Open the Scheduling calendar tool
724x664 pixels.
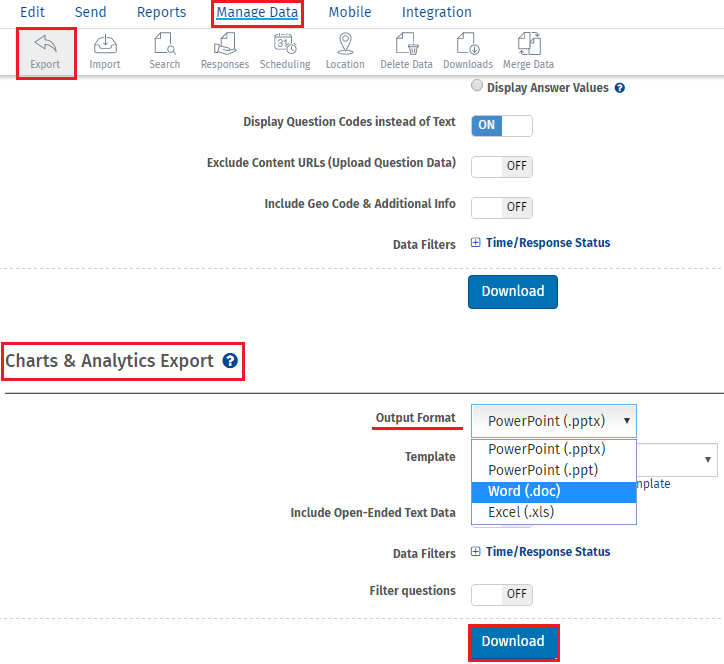pos(285,53)
